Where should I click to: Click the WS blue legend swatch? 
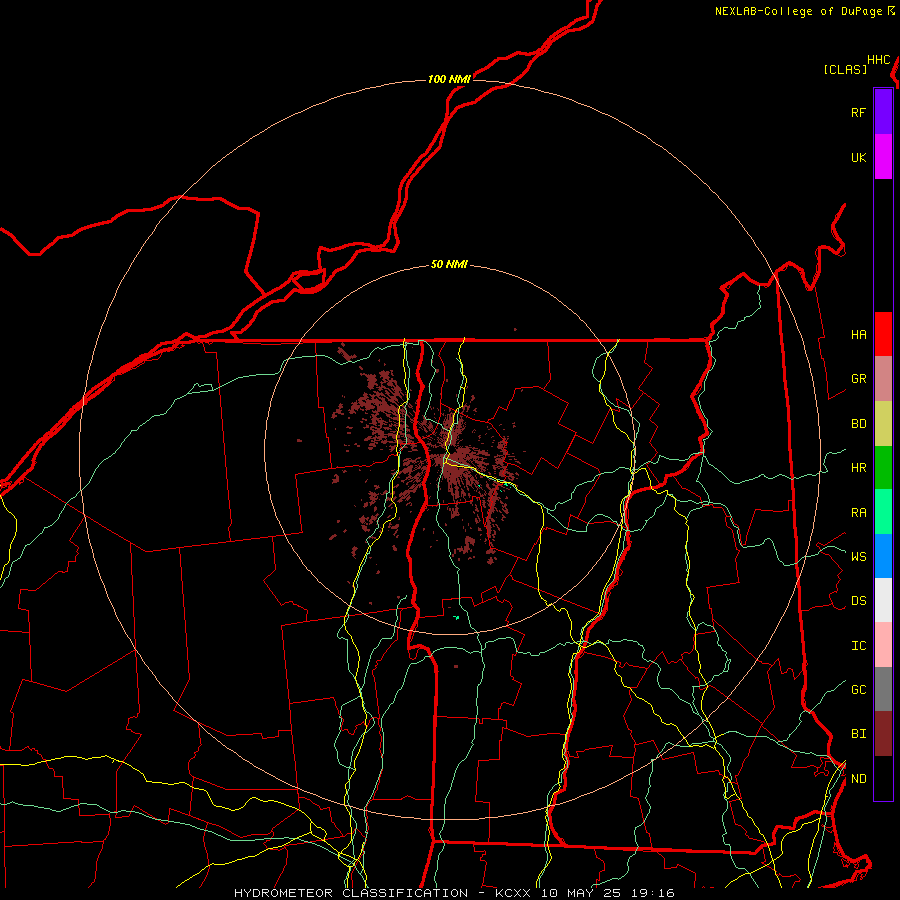coord(883,556)
